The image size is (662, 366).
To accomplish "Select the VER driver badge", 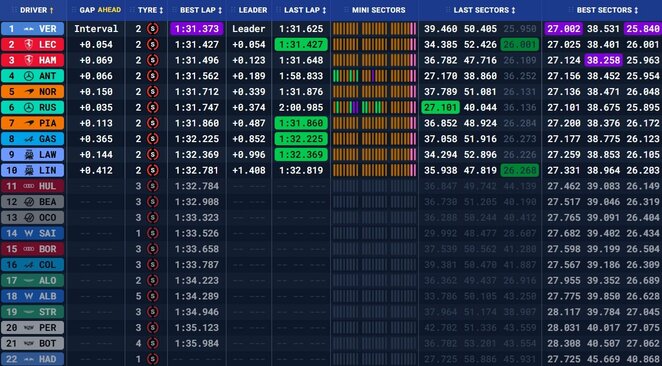I will 33,29.
